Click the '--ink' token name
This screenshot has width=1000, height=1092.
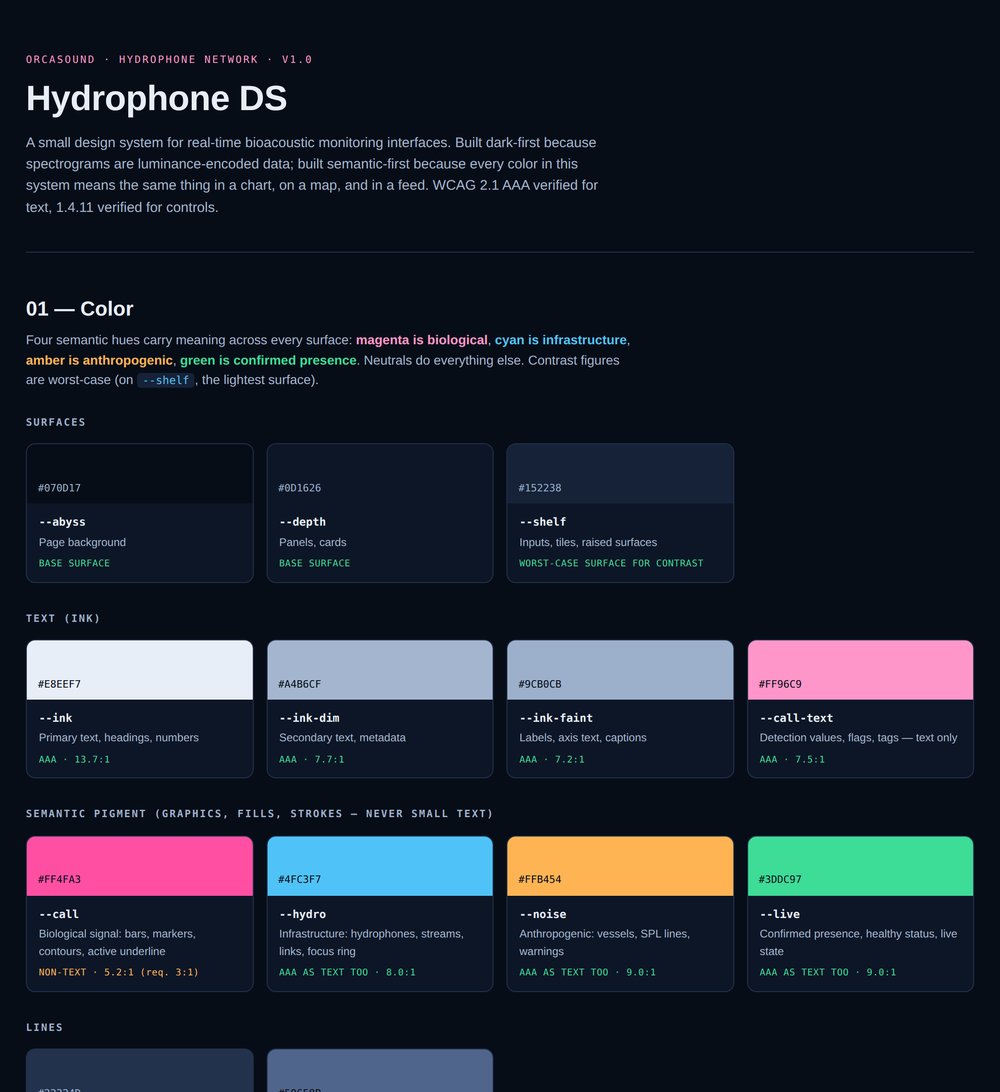[x=56, y=718]
